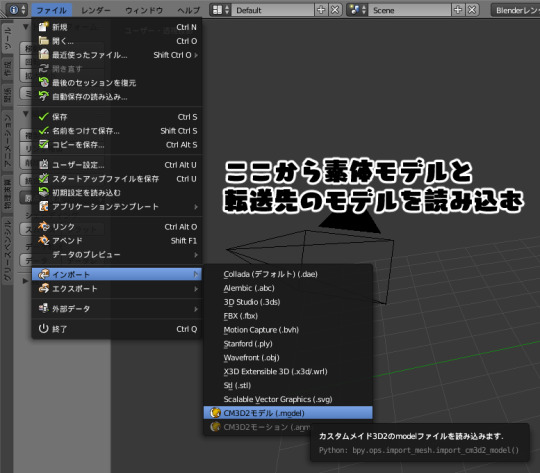Image resolution: width=540 pixels, height=473 pixels.
Task: Import 3D Studio (.3ds)
Action: (288, 302)
